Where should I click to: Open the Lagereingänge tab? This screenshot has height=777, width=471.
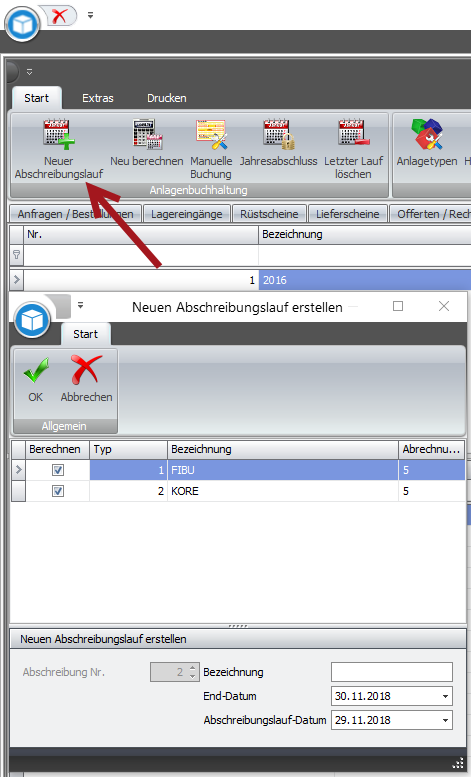pos(186,214)
